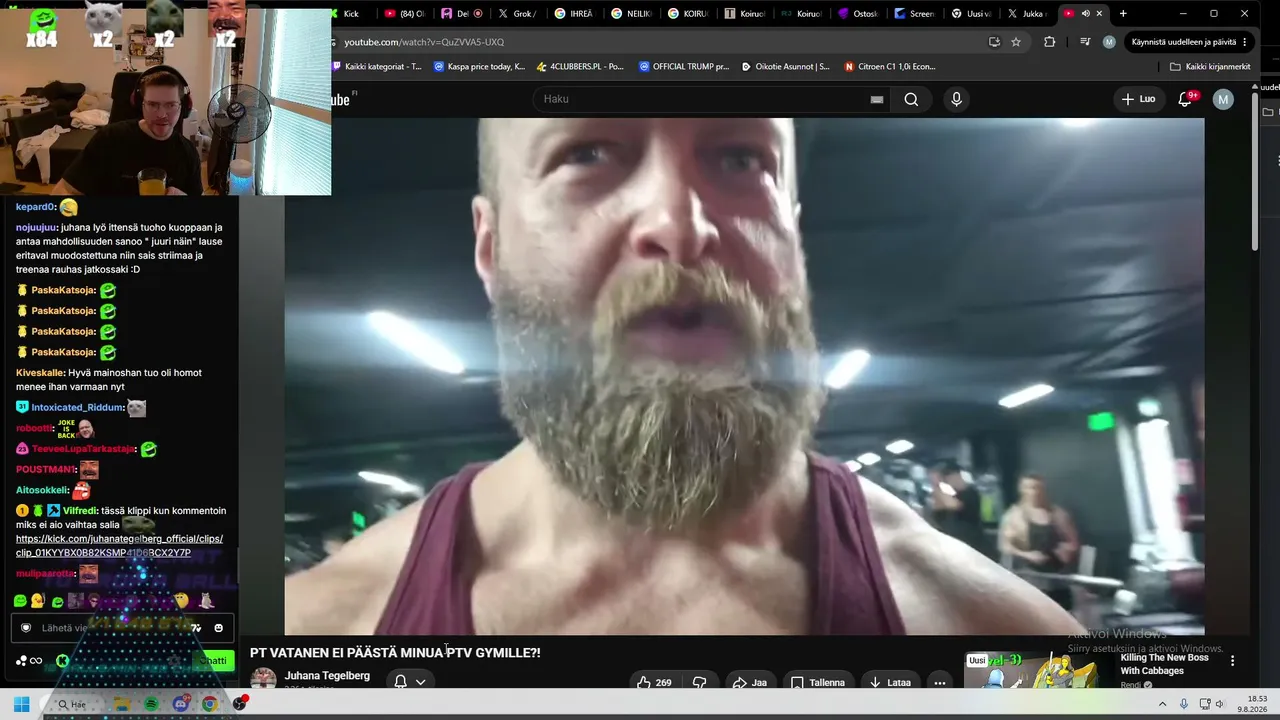Open the on-screen keyboard in search bar
Viewport: 1280px width, 720px height.
(877, 99)
